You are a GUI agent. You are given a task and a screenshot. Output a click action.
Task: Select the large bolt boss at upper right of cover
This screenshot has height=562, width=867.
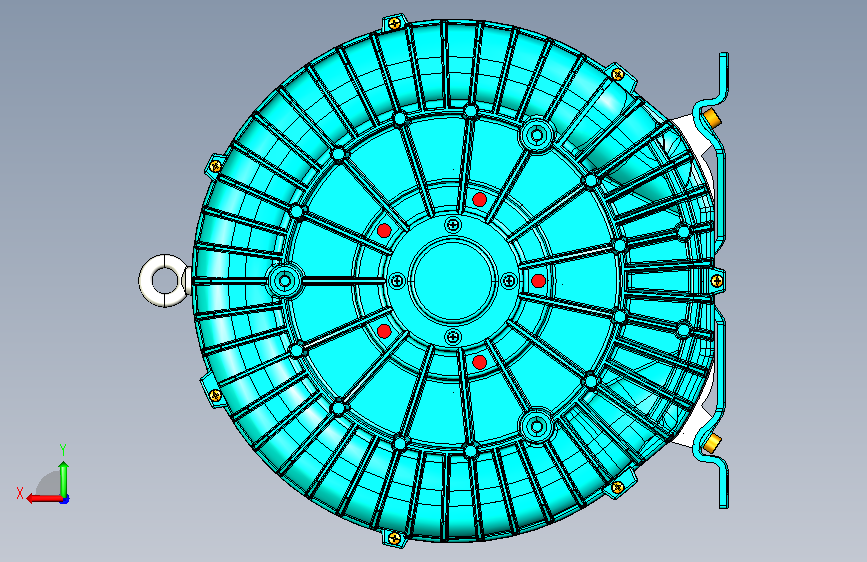tap(536, 134)
